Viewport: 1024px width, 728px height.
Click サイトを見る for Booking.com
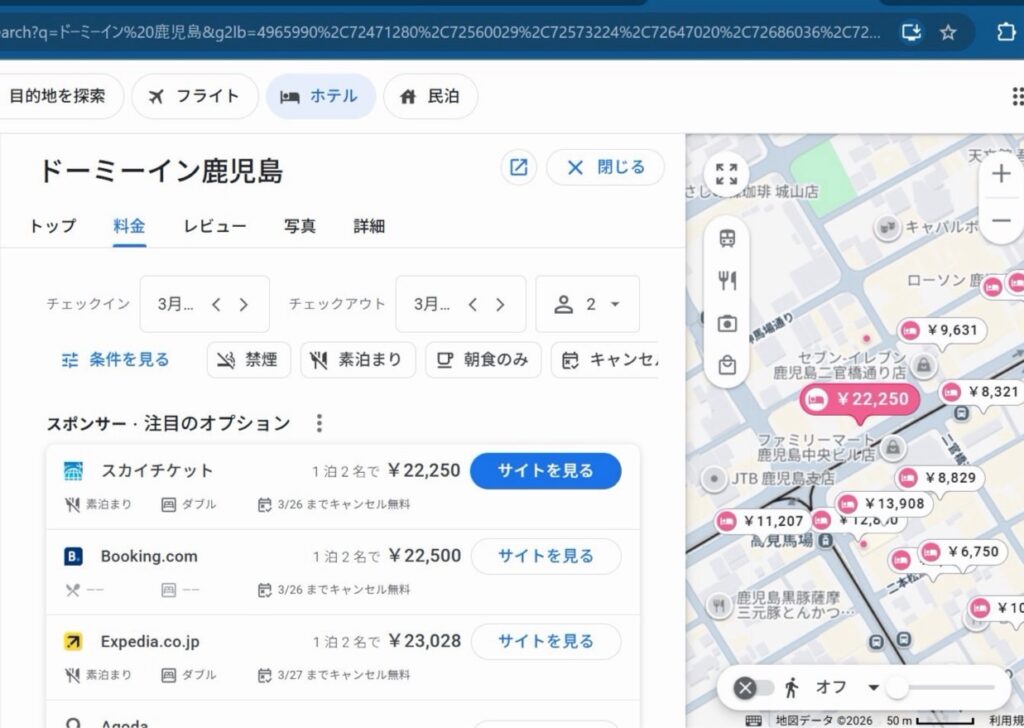[545, 556]
